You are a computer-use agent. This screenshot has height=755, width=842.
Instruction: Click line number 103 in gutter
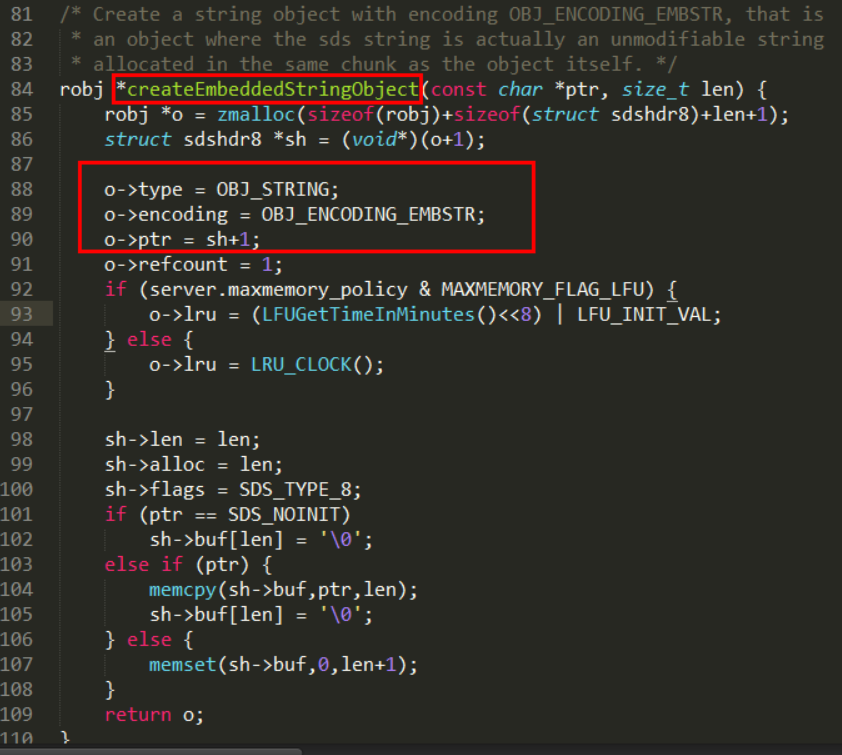pyautogui.click(x=17, y=564)
